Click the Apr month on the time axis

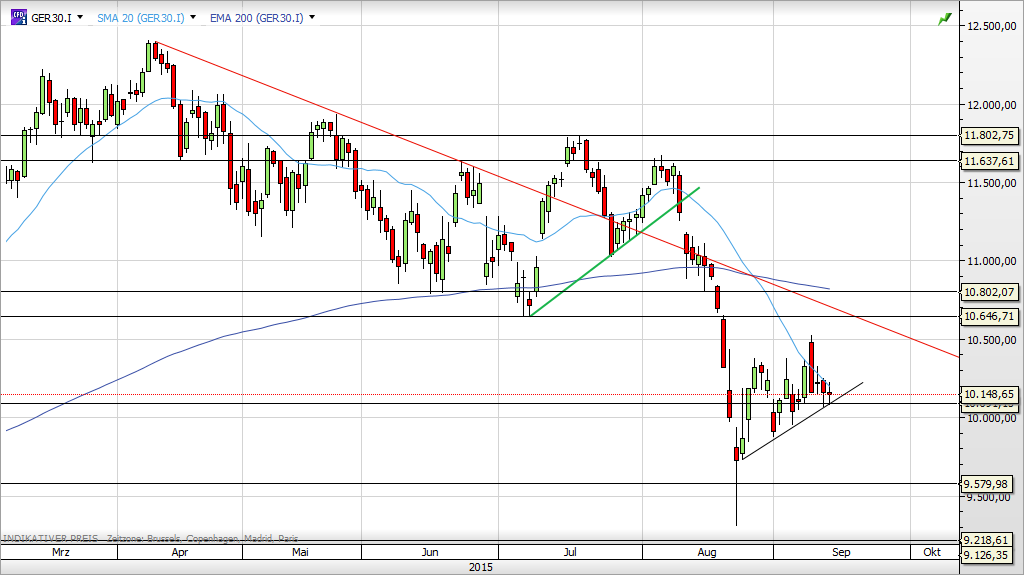pos(180,552)
